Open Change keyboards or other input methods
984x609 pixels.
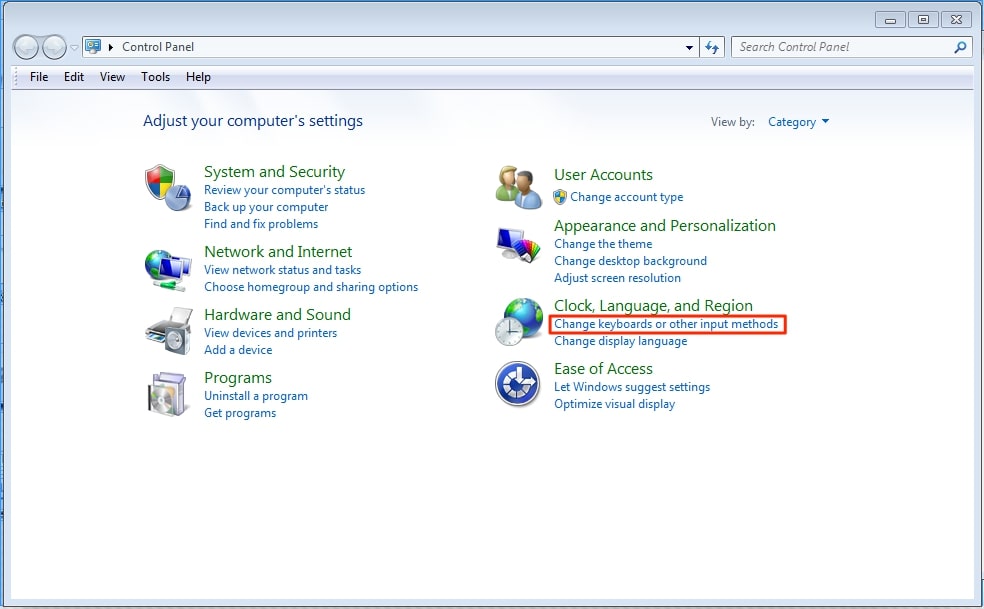click(666, 324)
